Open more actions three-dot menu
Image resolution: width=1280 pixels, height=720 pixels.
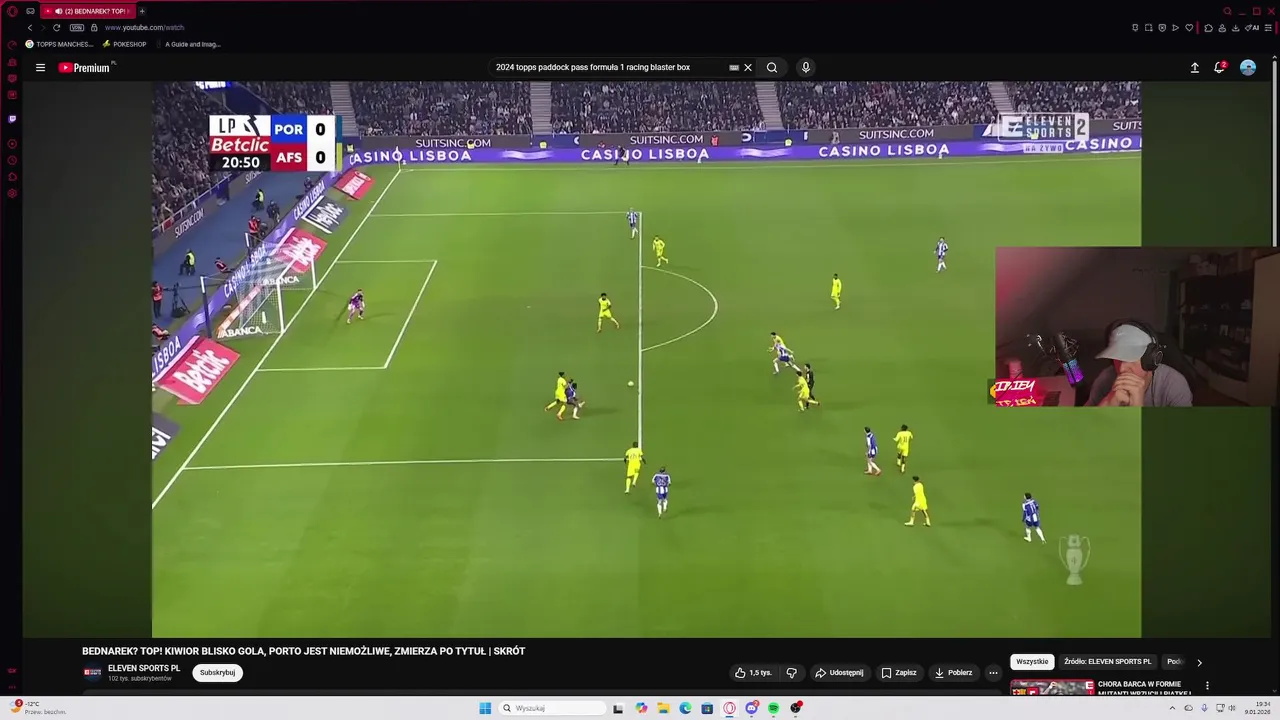tap(993, 673)
